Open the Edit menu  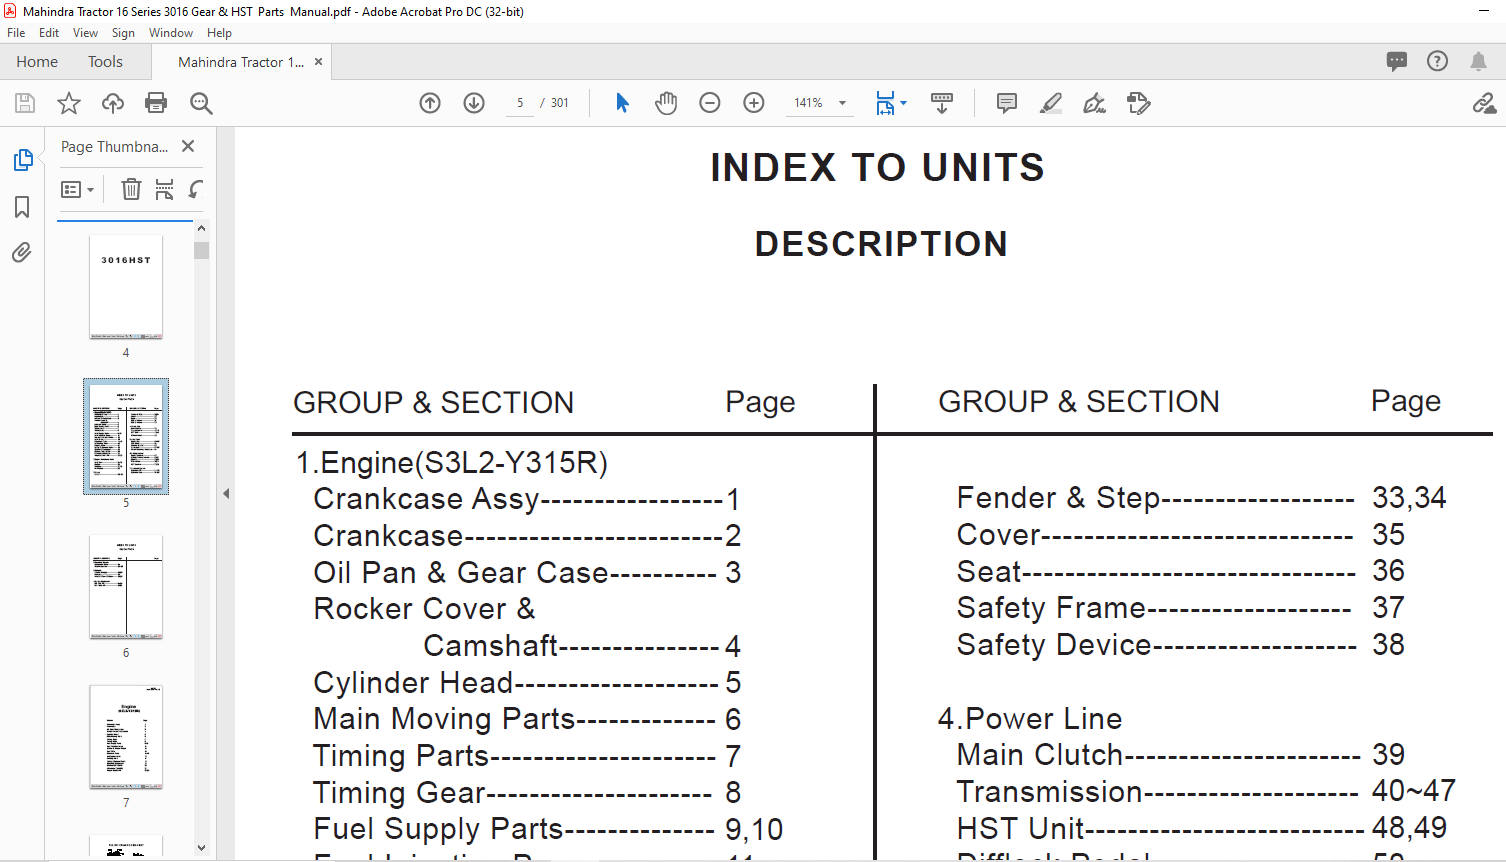[x=49, y=33]
